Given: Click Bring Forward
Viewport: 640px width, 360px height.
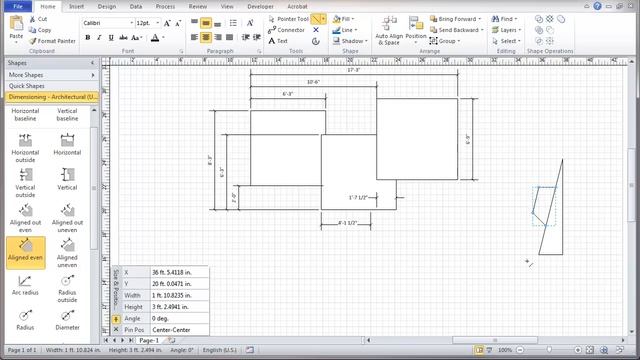Looking at the screenshot, I should [456, 19].
